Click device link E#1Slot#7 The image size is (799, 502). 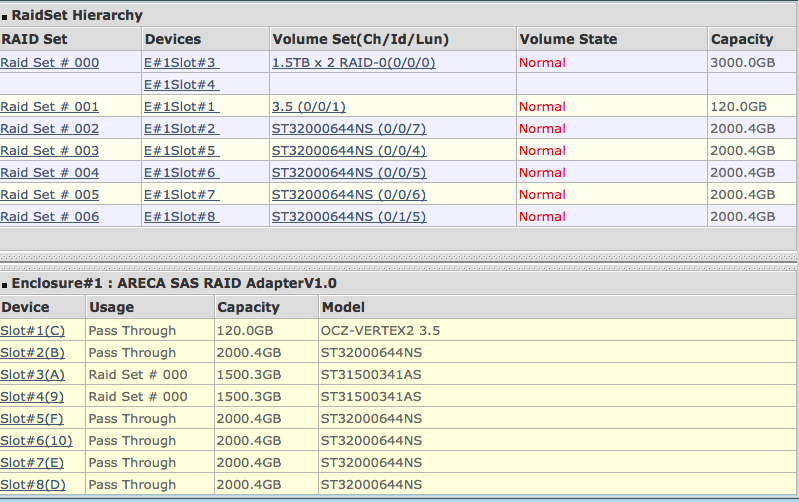click(181, 194)
